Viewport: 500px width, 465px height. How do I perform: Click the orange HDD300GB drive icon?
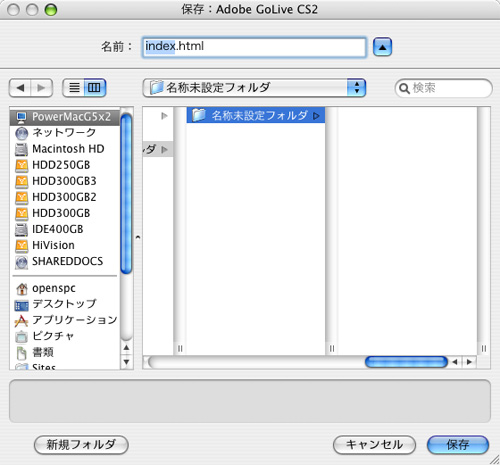coord(22,213)
